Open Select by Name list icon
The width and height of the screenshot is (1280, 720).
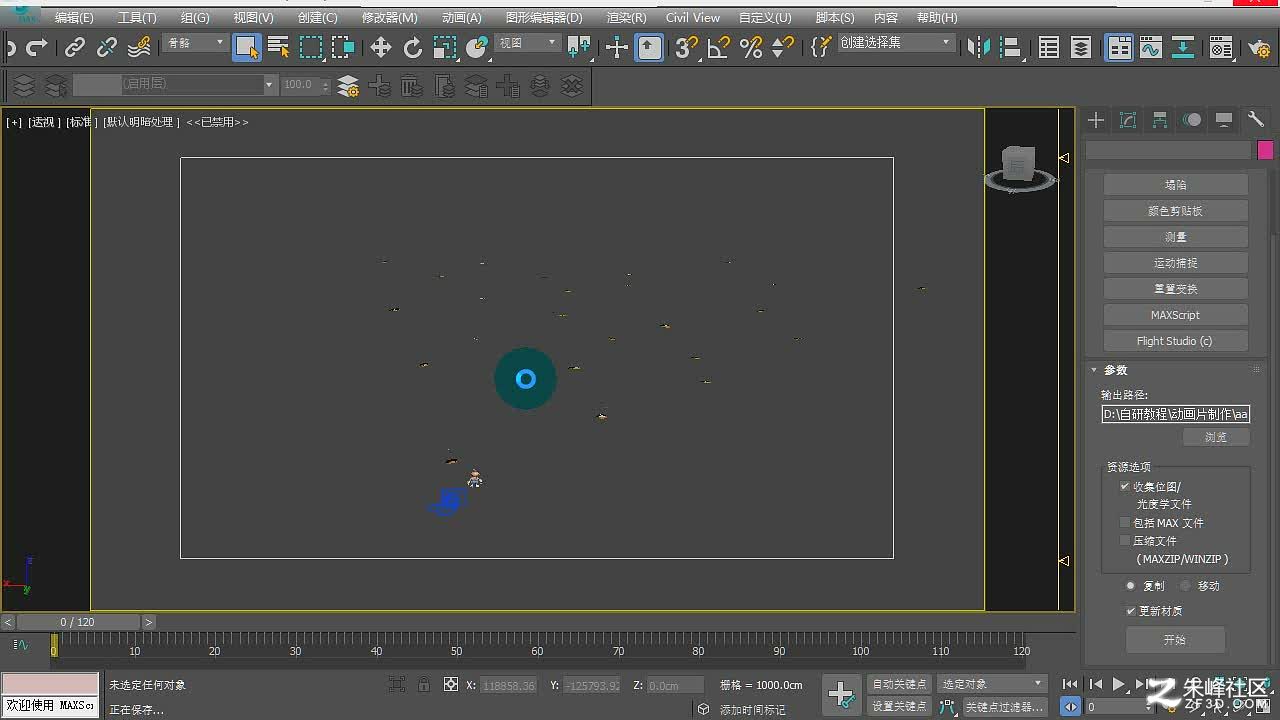pos(279,47)
